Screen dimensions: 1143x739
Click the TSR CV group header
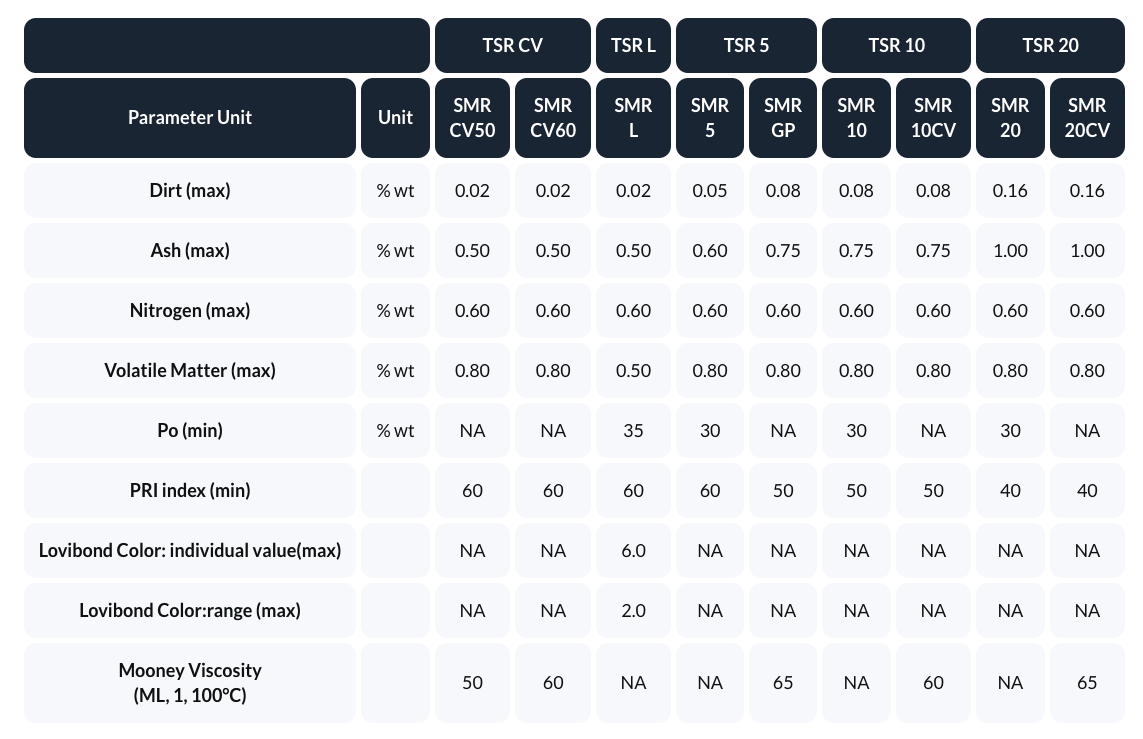pos(512,45)
